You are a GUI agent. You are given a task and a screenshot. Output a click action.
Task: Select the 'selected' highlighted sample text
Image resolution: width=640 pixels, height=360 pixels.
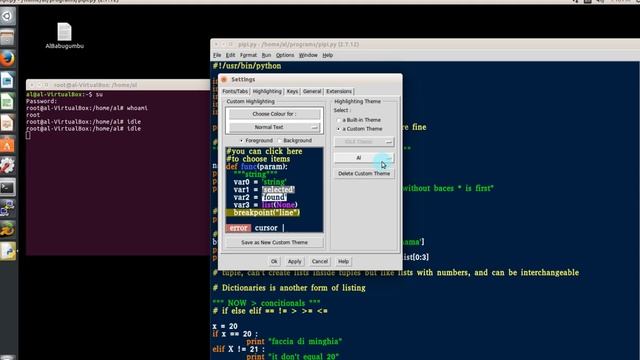click(278, 189)
